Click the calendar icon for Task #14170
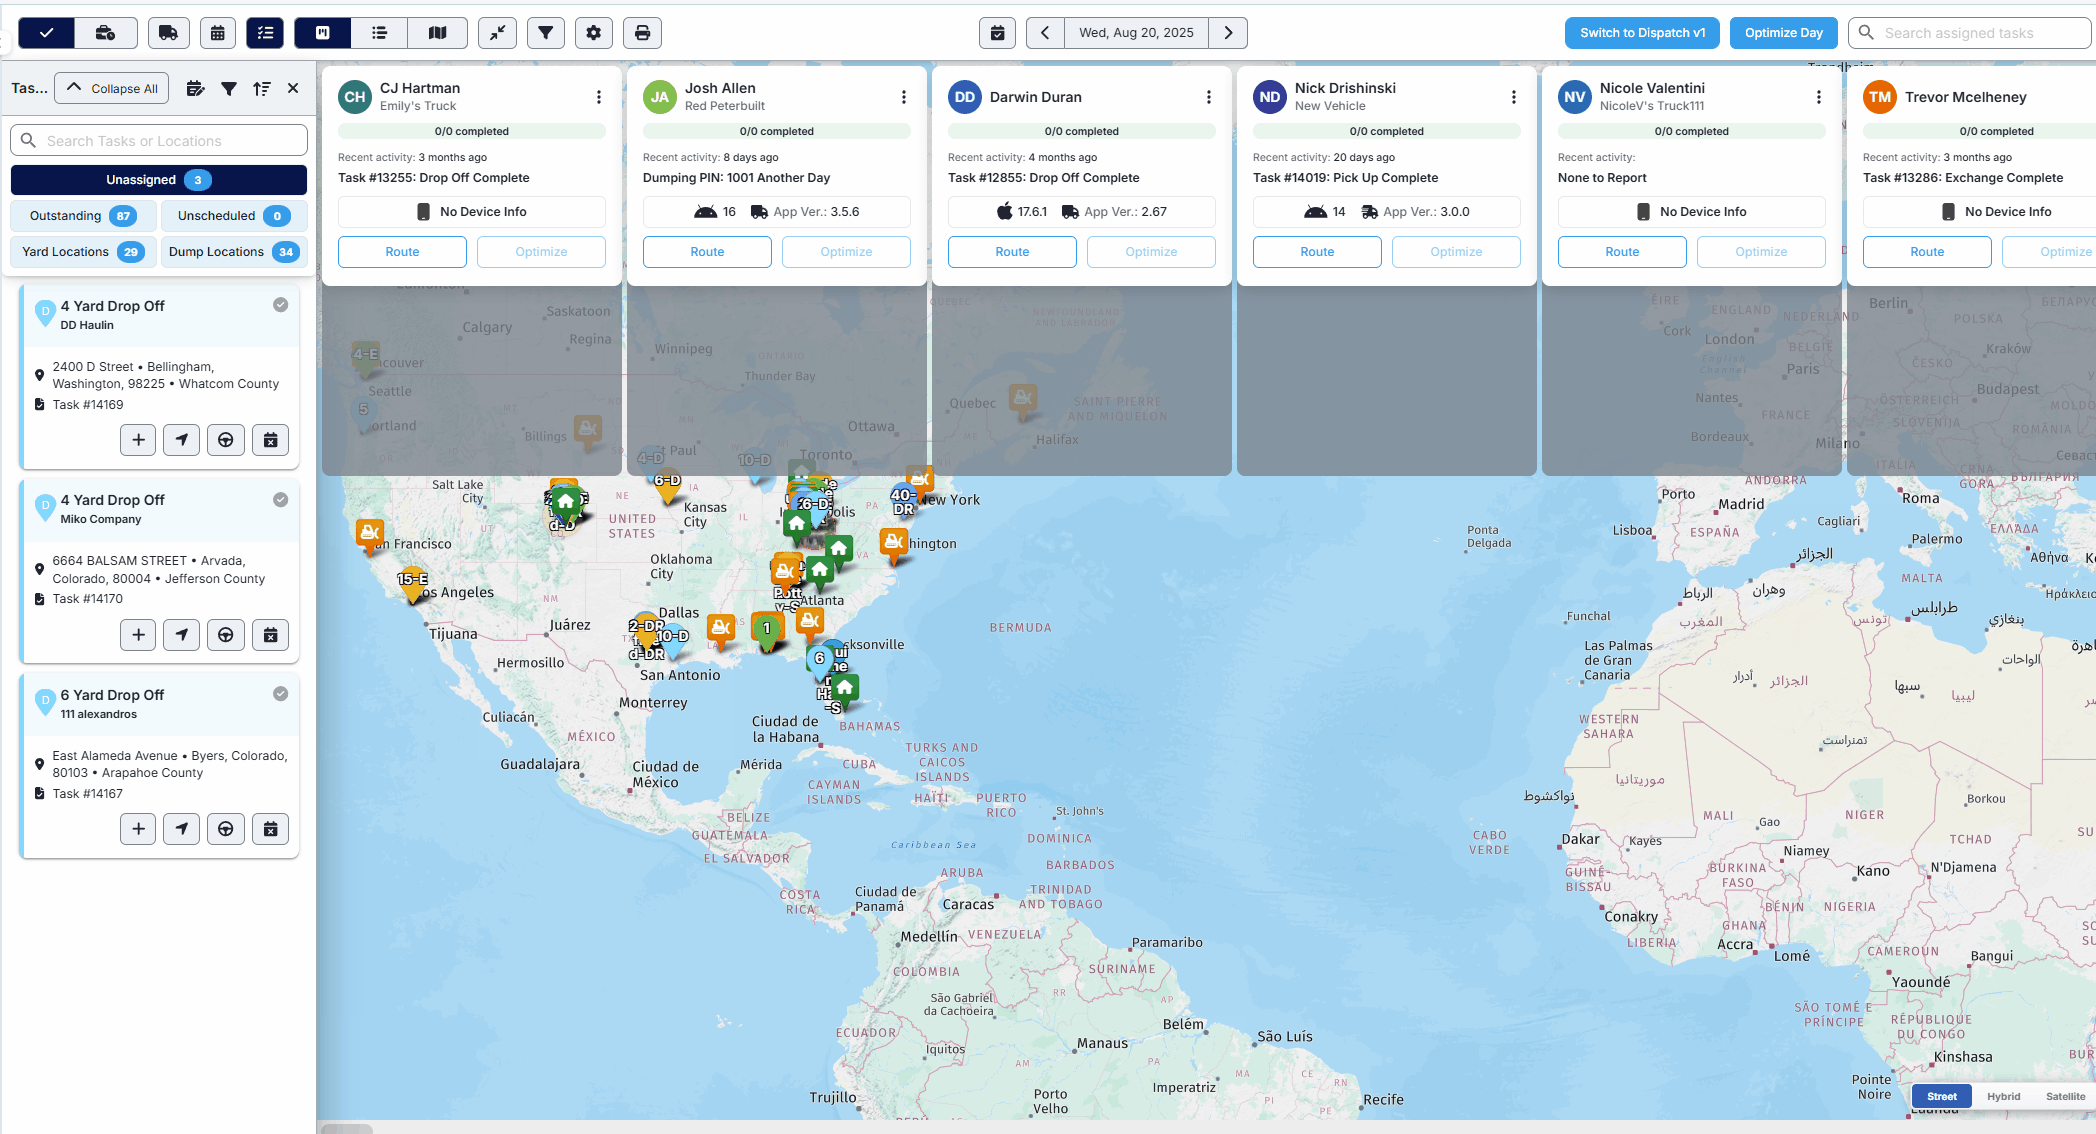 271,635
